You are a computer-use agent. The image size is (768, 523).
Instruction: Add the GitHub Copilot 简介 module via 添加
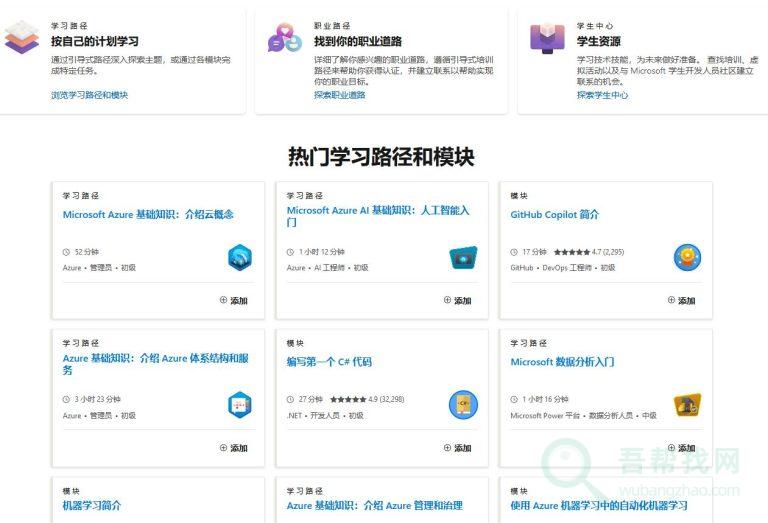(681, 300)
